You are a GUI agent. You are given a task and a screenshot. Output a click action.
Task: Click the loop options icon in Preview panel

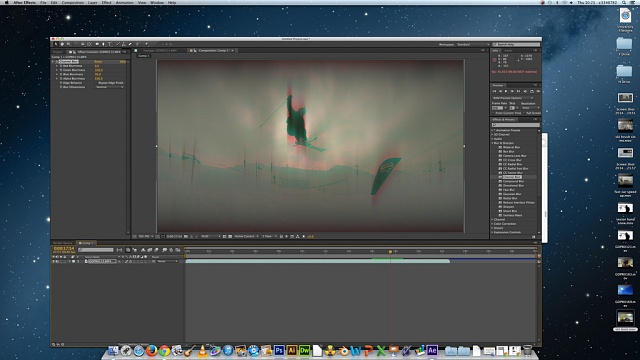point(532,91)
